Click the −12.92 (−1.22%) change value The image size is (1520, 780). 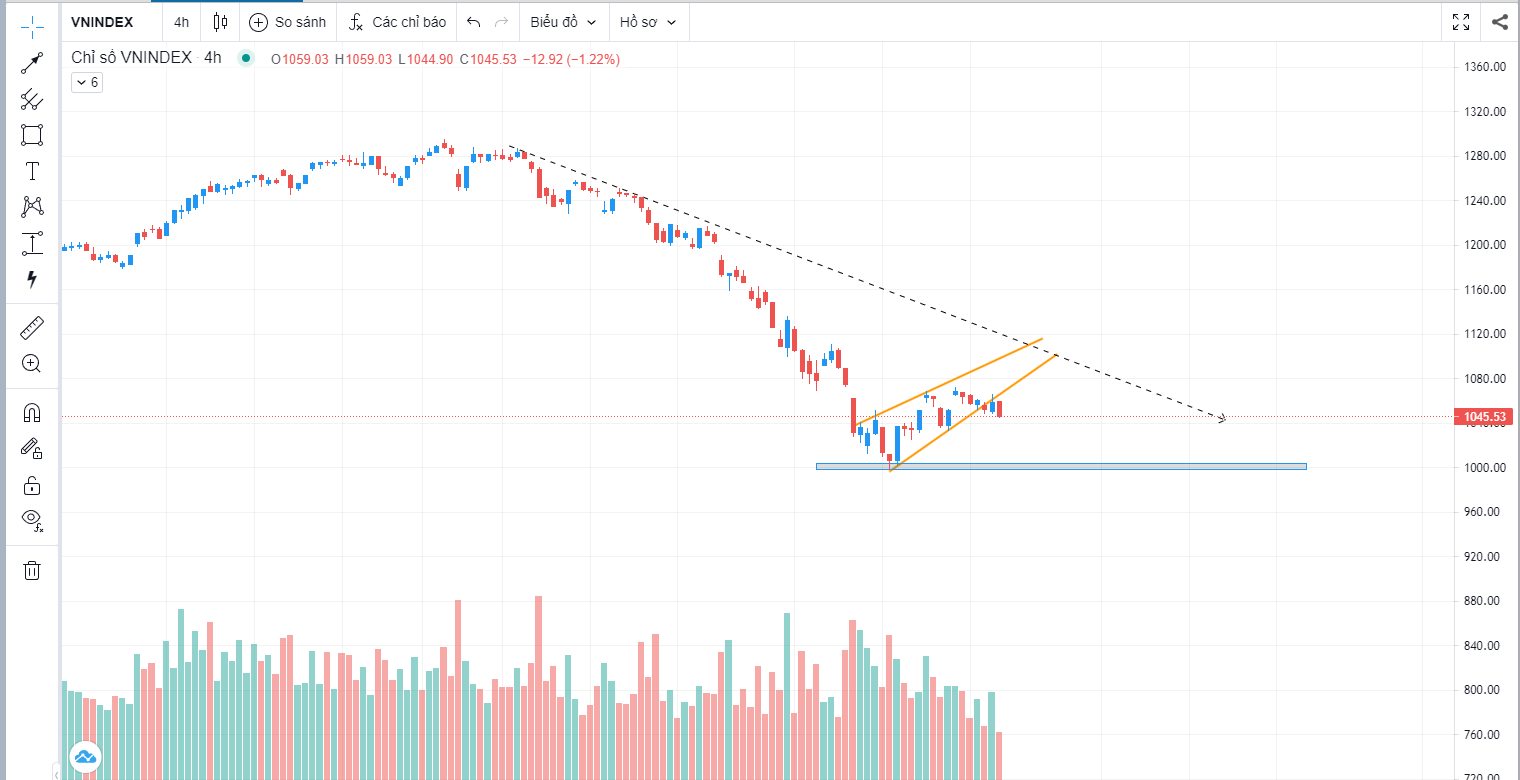(x=571, y=59)
